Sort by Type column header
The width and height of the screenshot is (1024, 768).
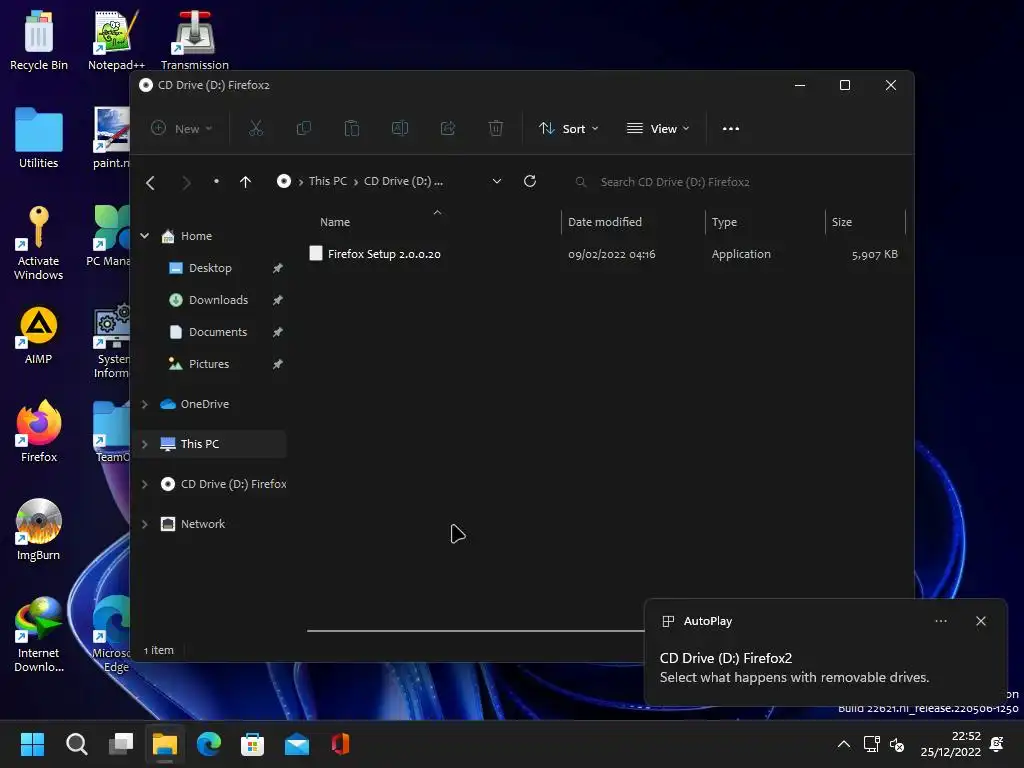[x=765, y=222]
